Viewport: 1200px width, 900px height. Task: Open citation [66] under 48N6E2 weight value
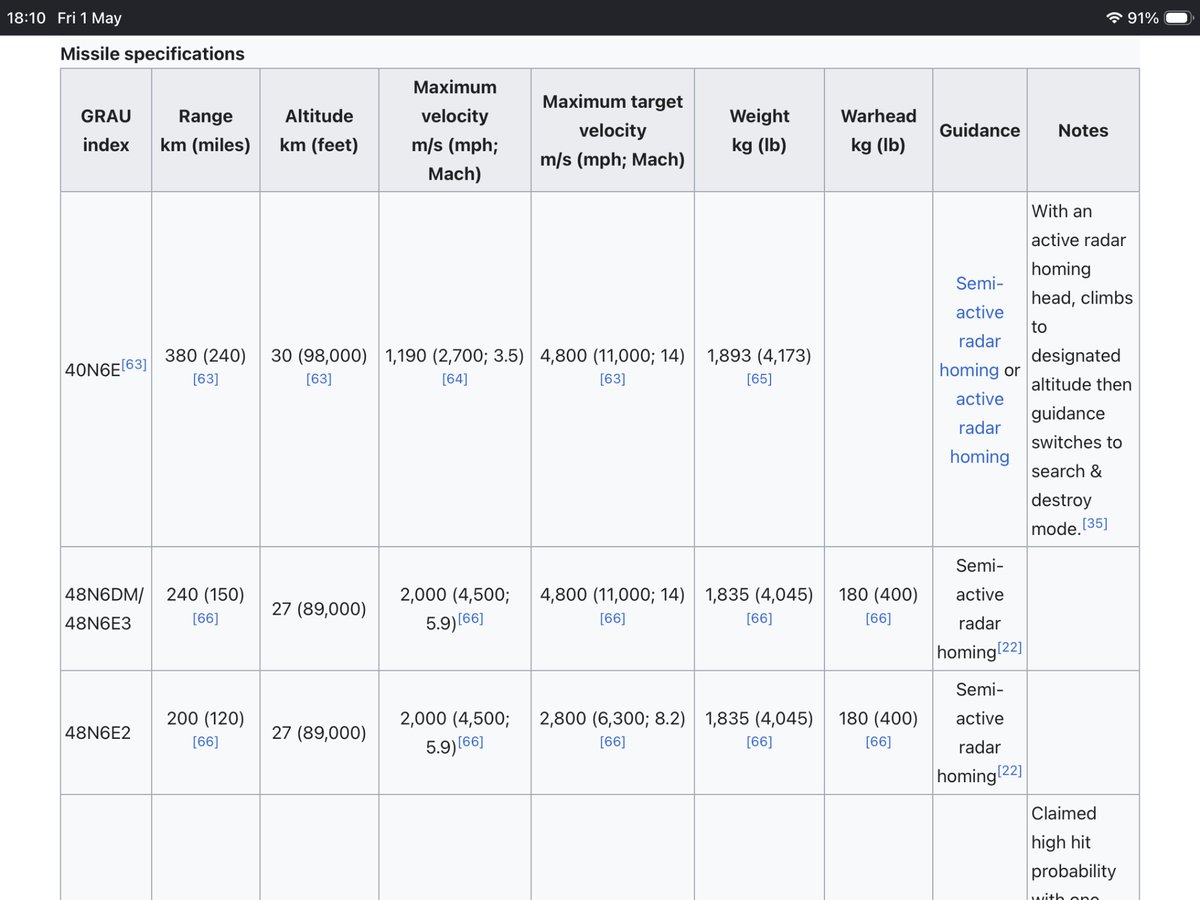pyautogui.click(x=759, y=741)
